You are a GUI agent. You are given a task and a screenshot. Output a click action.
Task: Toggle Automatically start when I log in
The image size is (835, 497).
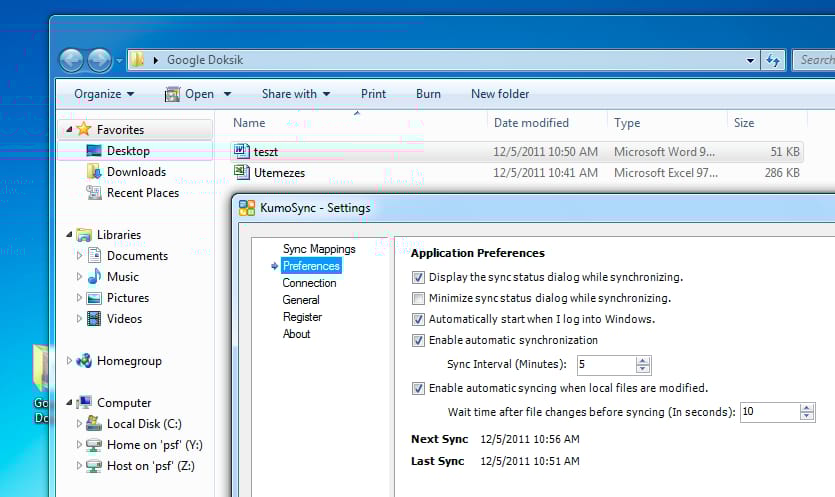coord(418,320)
